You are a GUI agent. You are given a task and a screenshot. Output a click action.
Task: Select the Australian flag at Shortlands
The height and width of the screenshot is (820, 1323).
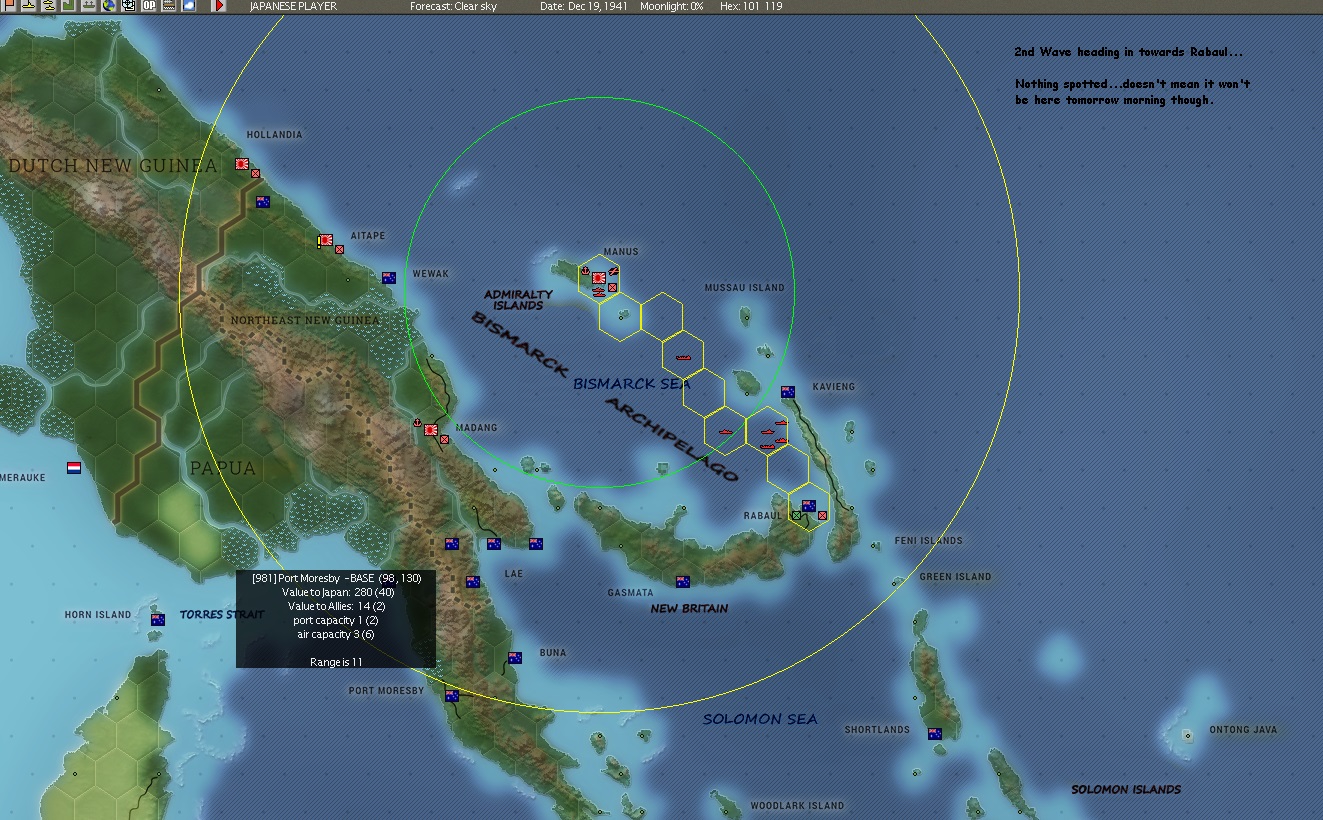(935, 733)
